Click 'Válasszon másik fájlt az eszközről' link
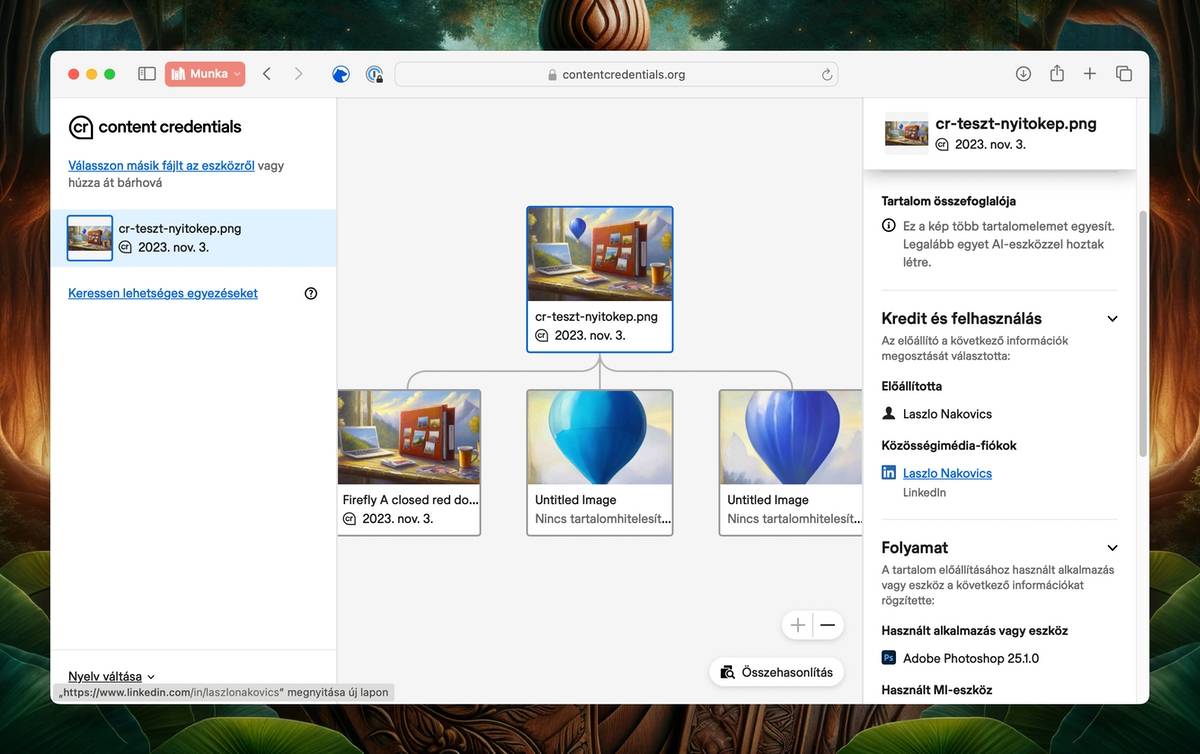Screen dimensions: 1200x754 [x=161, y=165]
